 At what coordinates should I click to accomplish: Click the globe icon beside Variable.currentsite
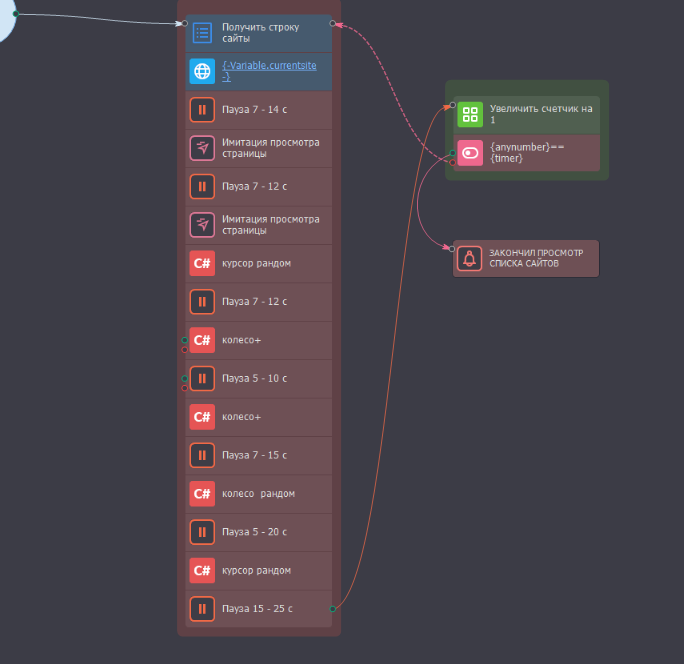202,71
